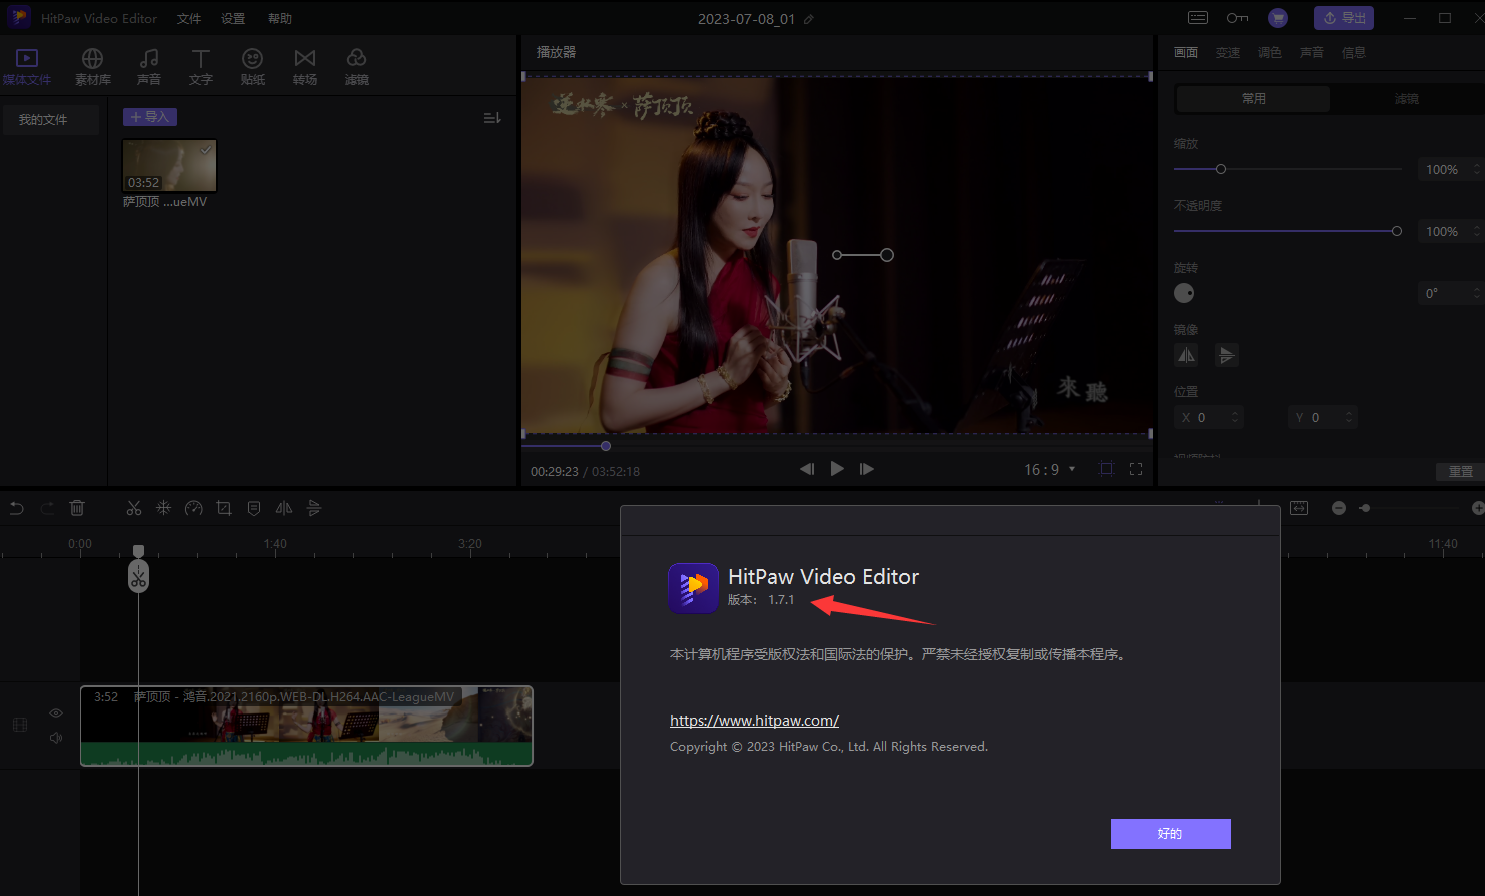The image size is (1485, 896).
Task: Switch to the 声音 tab in properties panel
Action: 1312,52
